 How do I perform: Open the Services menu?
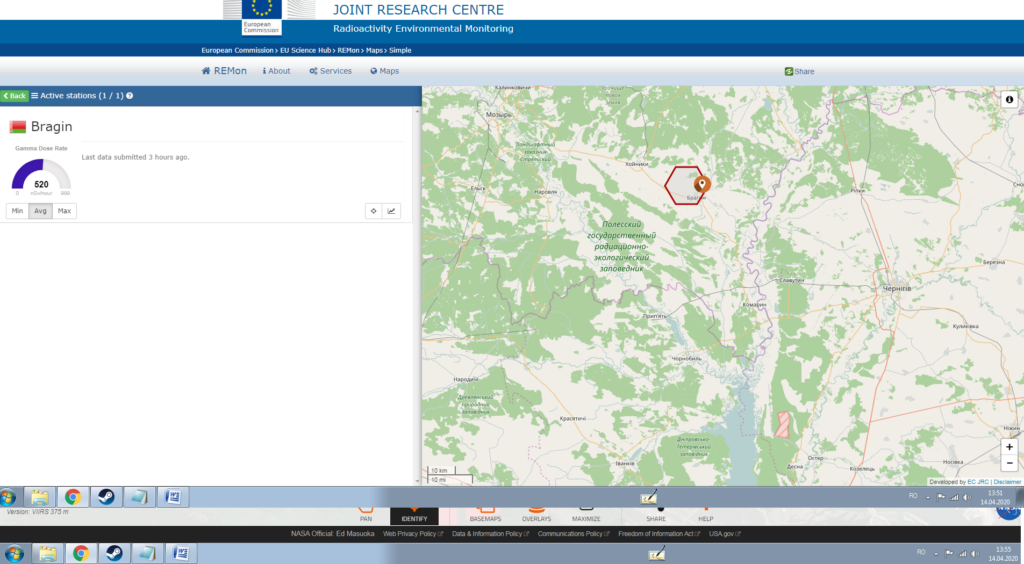pyautogui.click(x=330, y=70)
